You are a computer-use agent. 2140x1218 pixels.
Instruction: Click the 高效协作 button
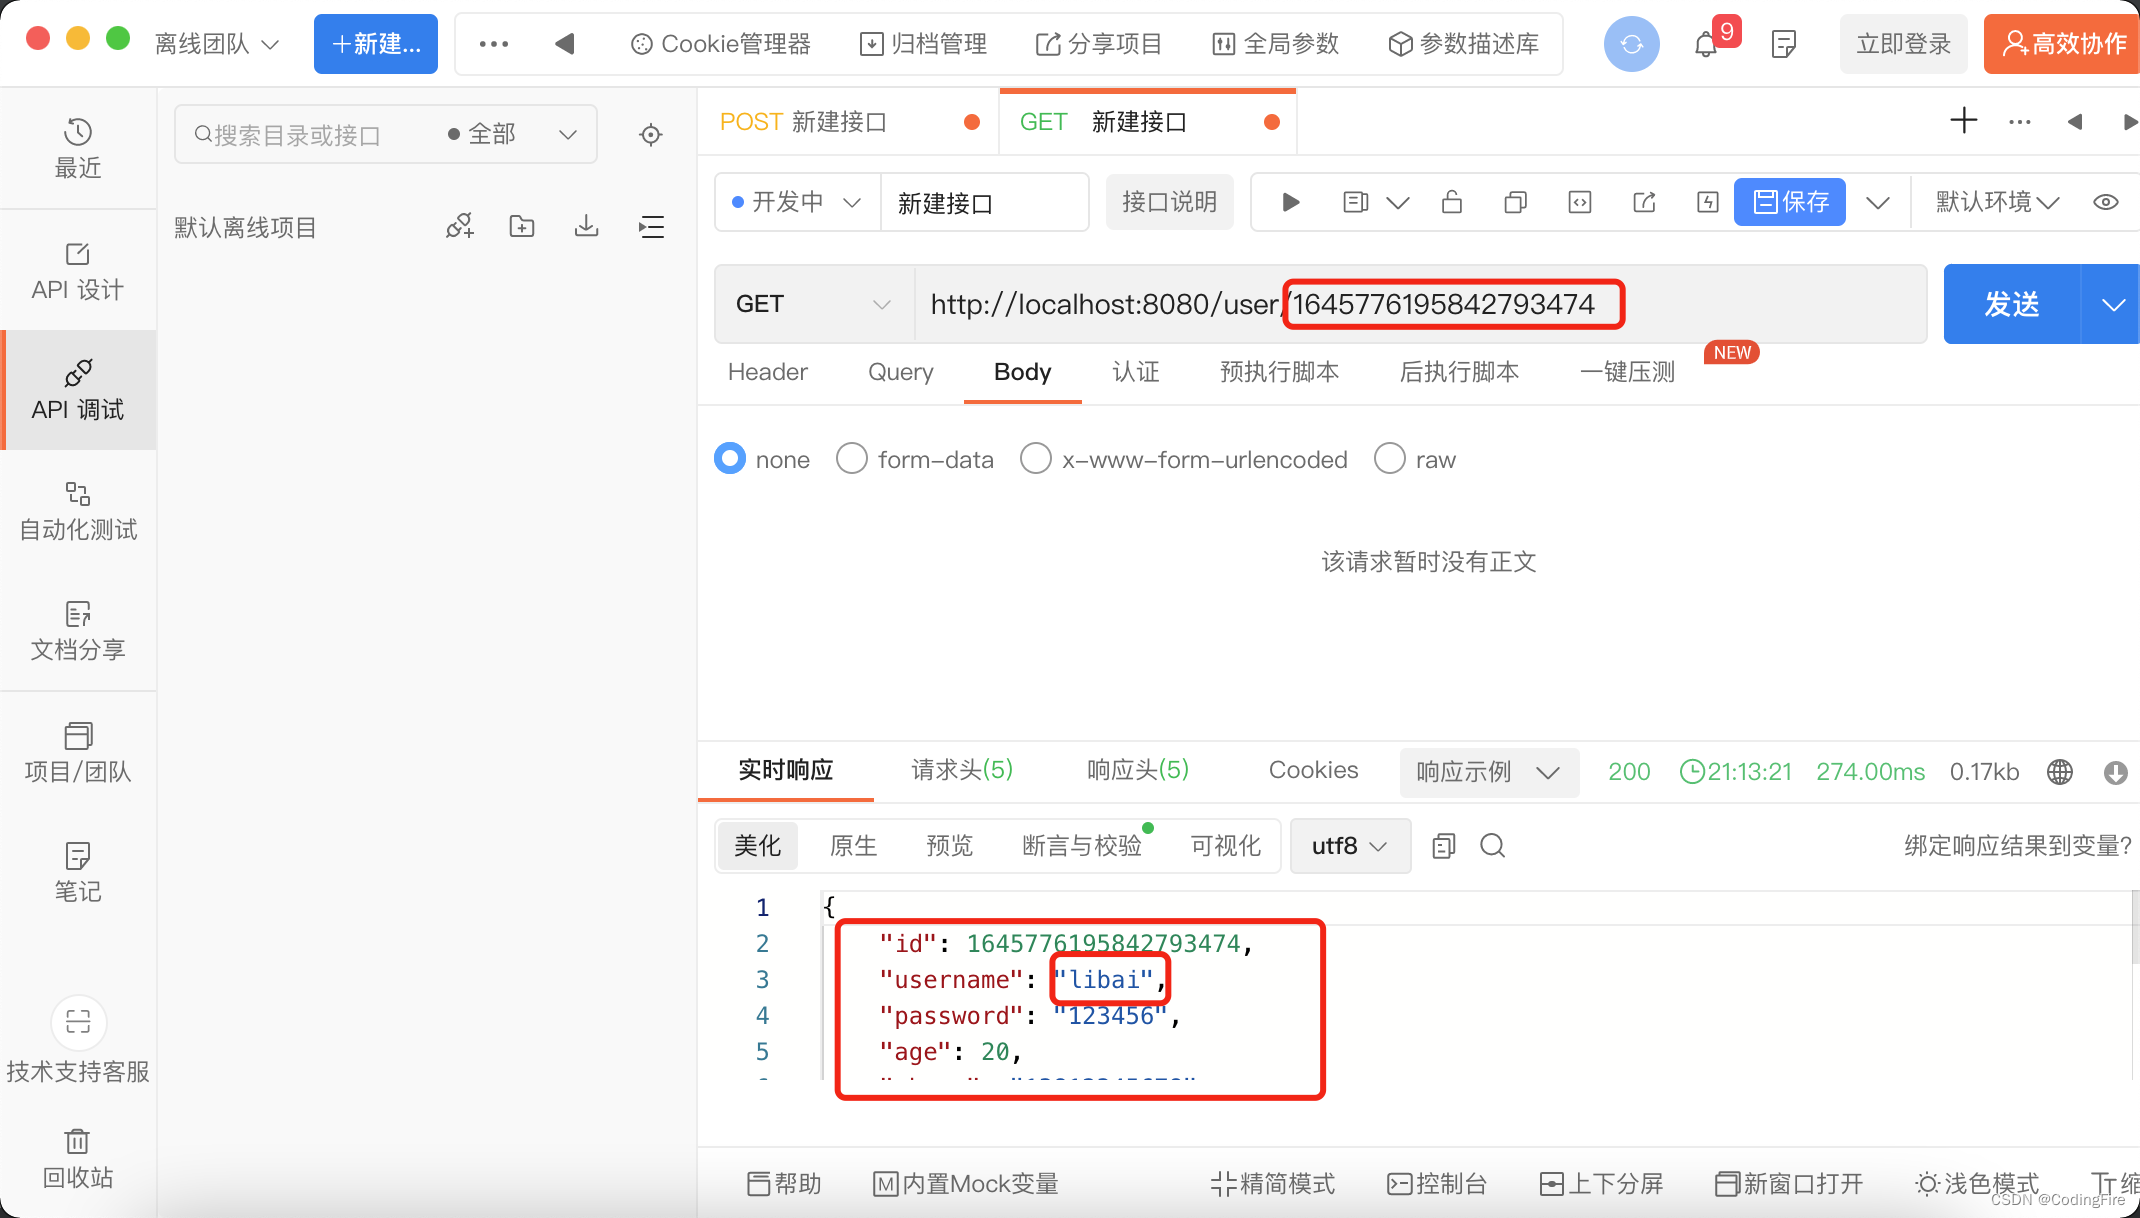point(2062,44)
